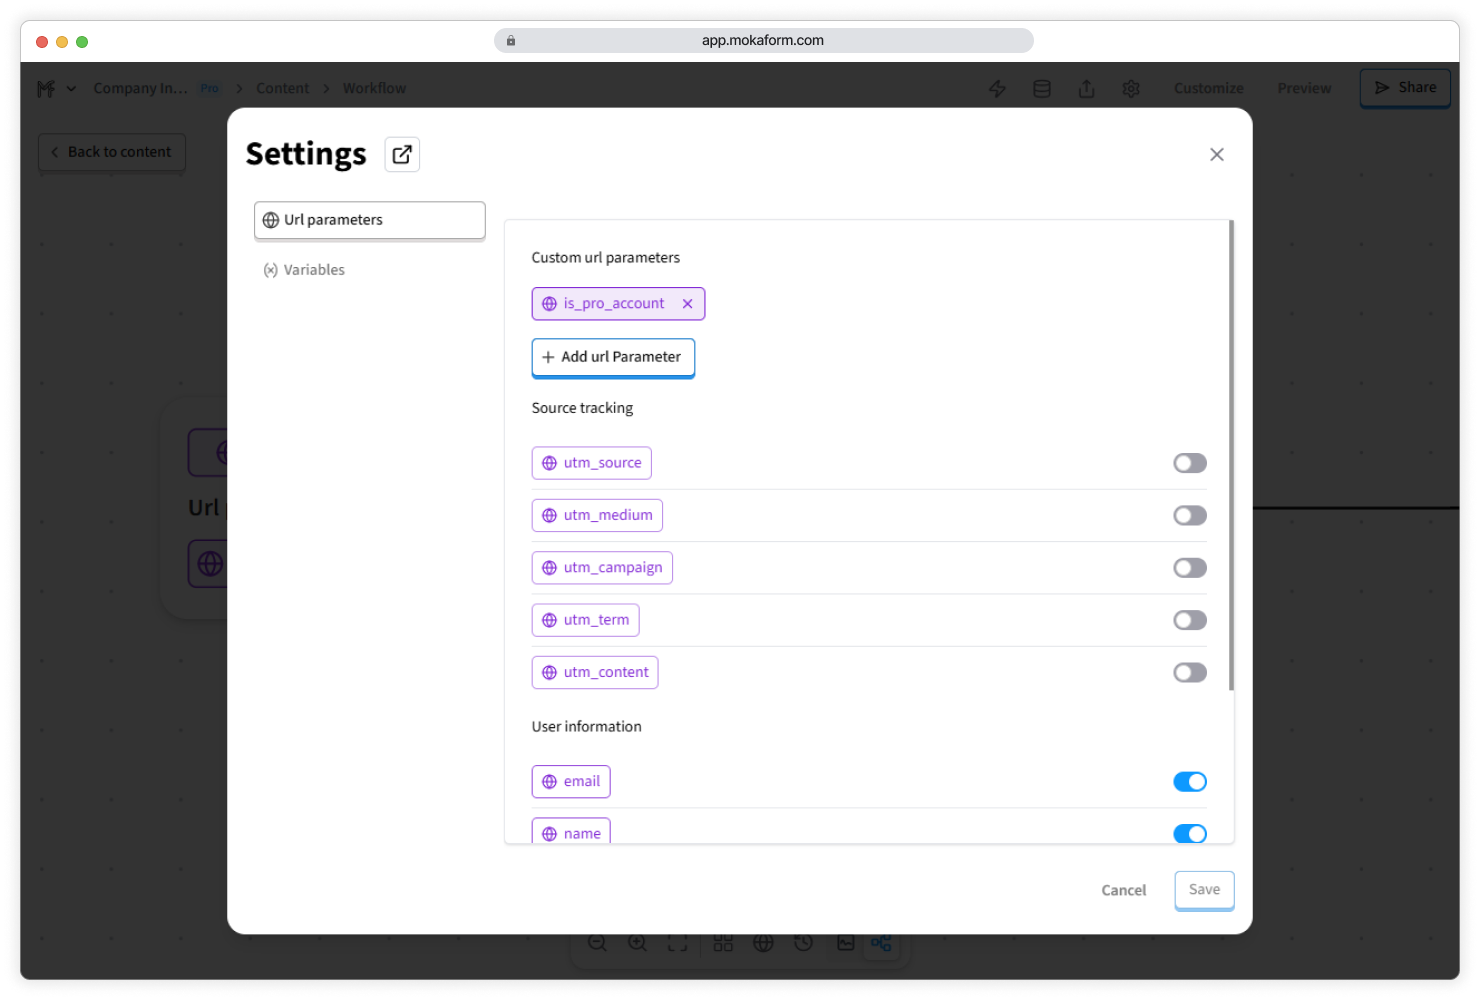
Task: Open the gear settings icon in top bar
Action: tap(1131, 89)
